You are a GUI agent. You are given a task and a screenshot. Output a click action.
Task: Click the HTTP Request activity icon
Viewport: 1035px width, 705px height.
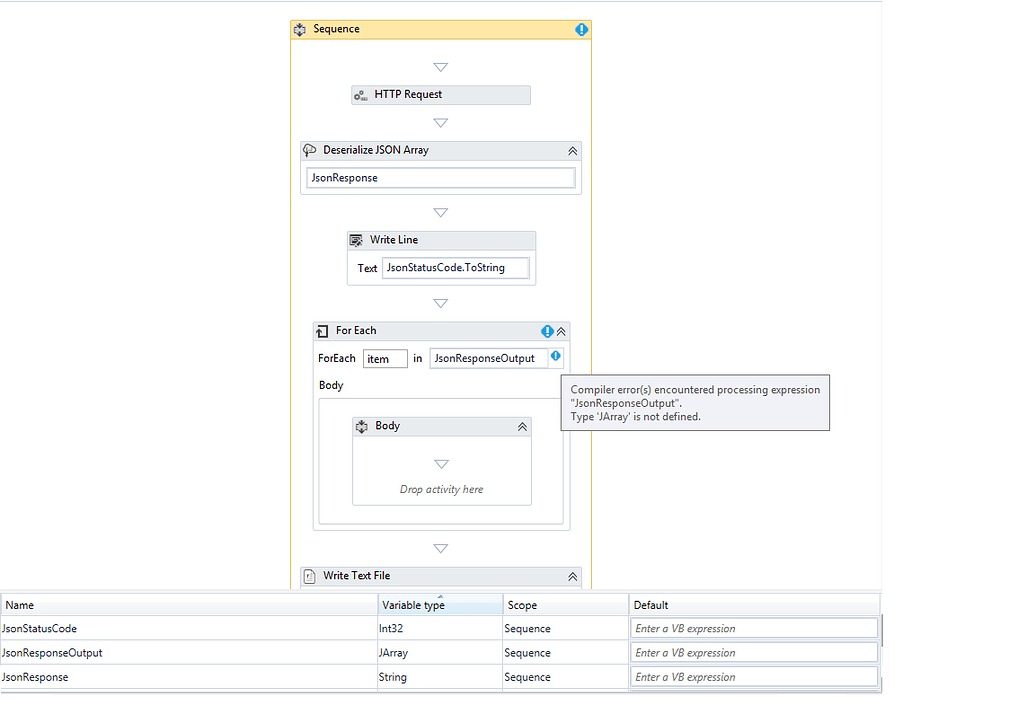click(x=361, y=94)
